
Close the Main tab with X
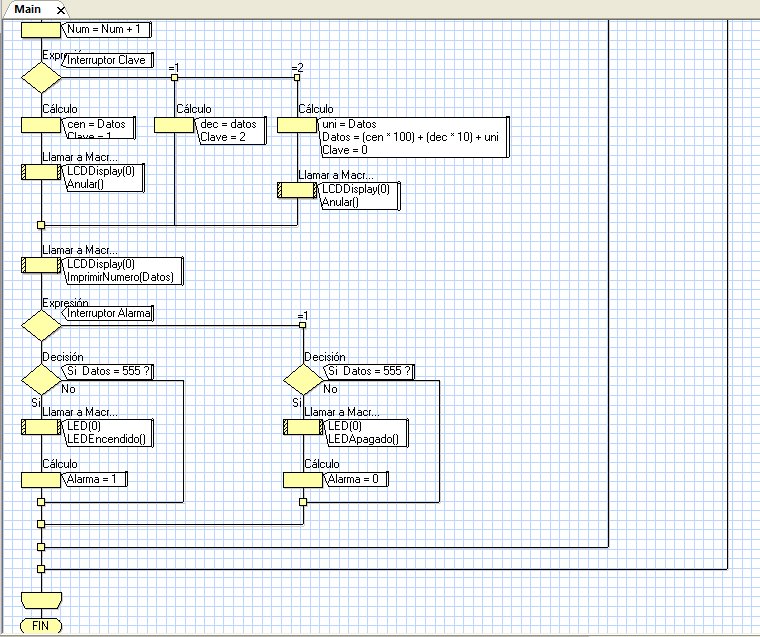(61, 10)
